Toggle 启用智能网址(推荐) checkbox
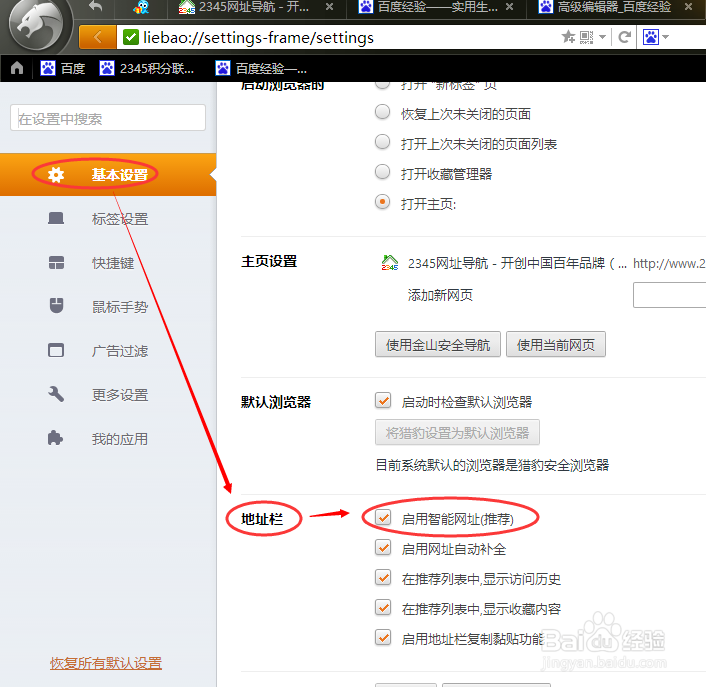Screen dimensions: 706x687 (383, 517)
